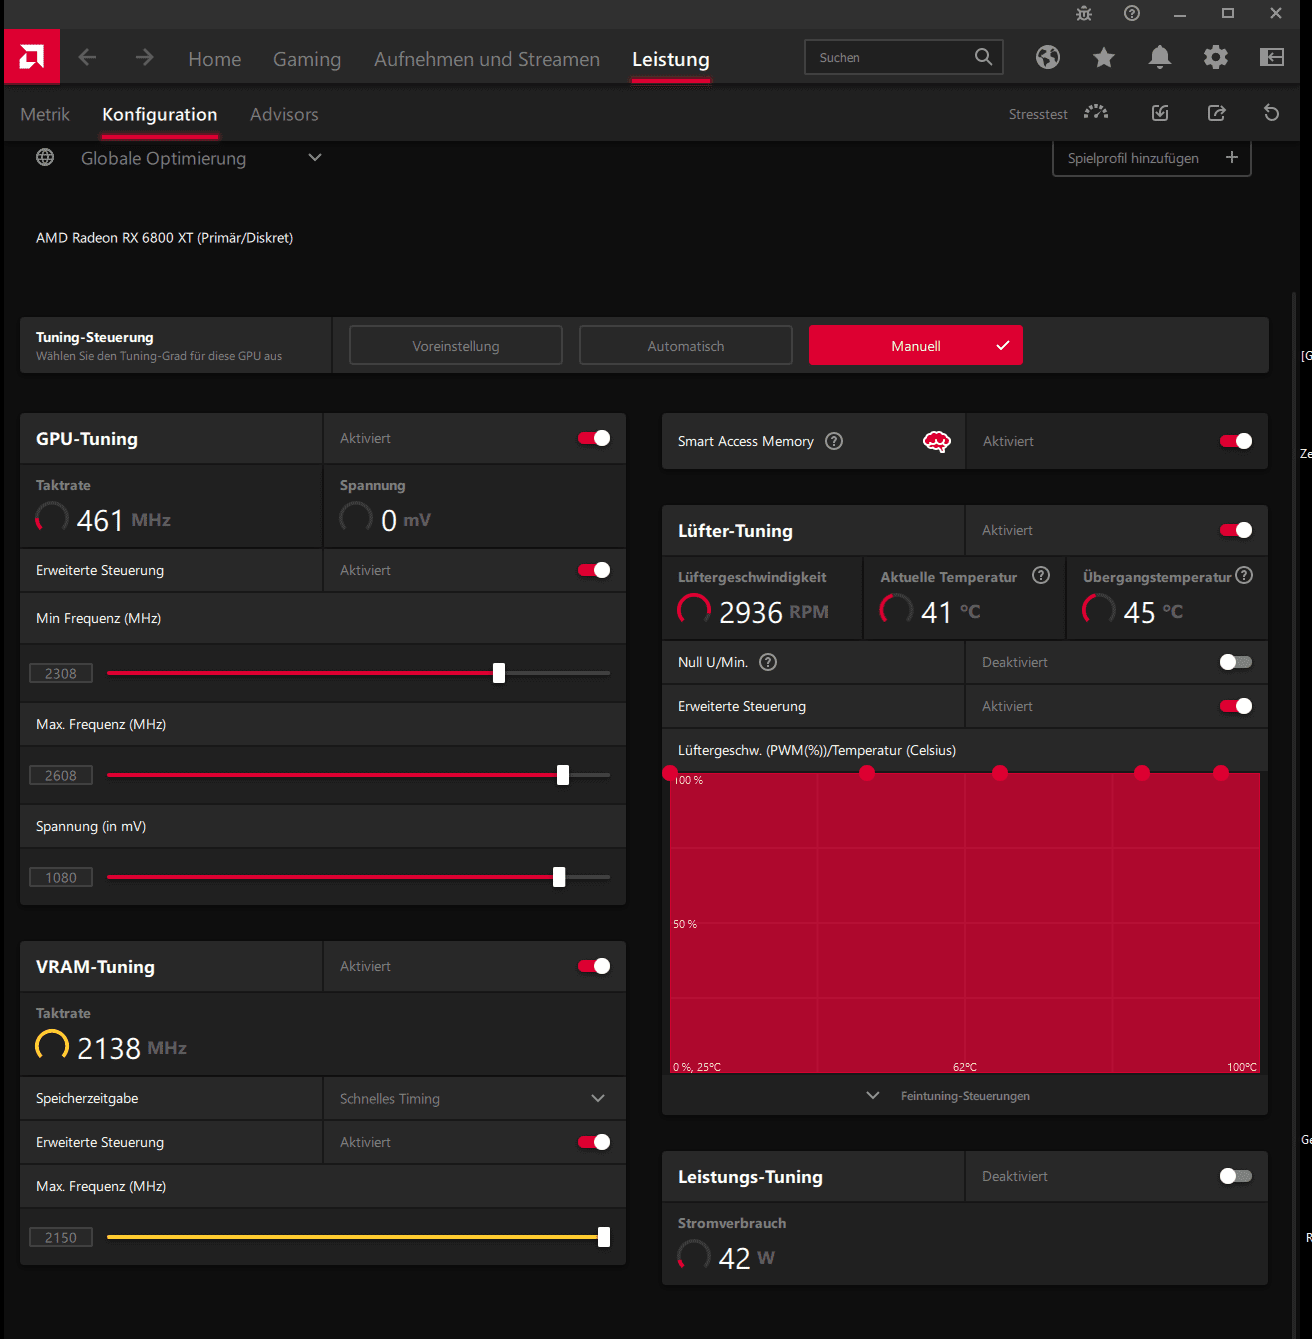This screenshot has height=1339, width=1312.
Task: Choose the Voreinstellung tuning button
Action: pyautogui.click(x=456, y=345)
